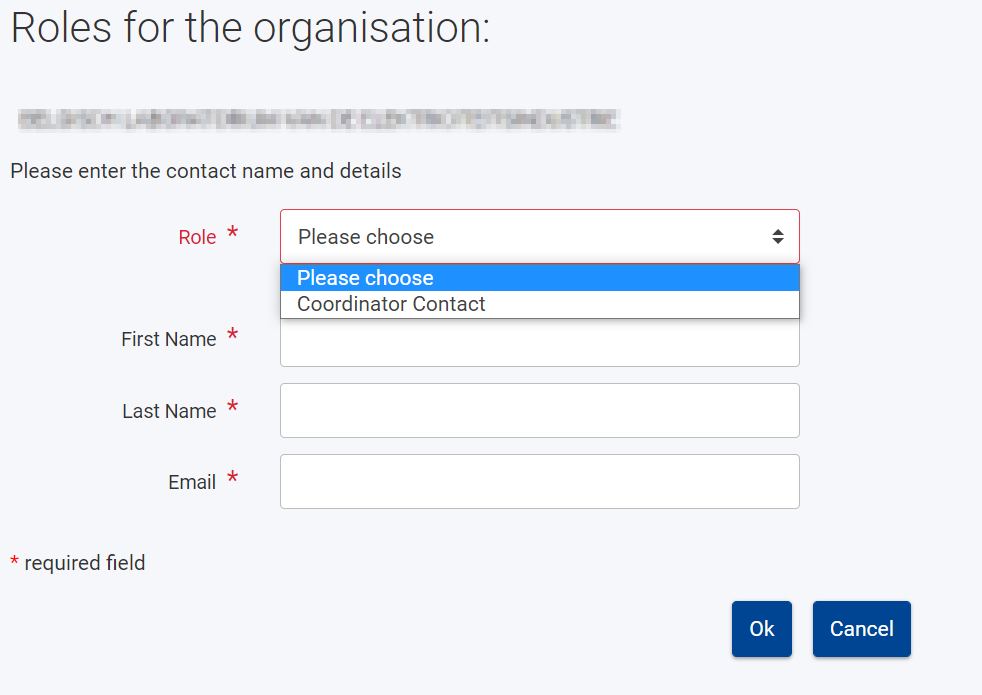This screenshot has height=695, width=982.
Task: Focus the Email input field
Action: click(539, 481)
